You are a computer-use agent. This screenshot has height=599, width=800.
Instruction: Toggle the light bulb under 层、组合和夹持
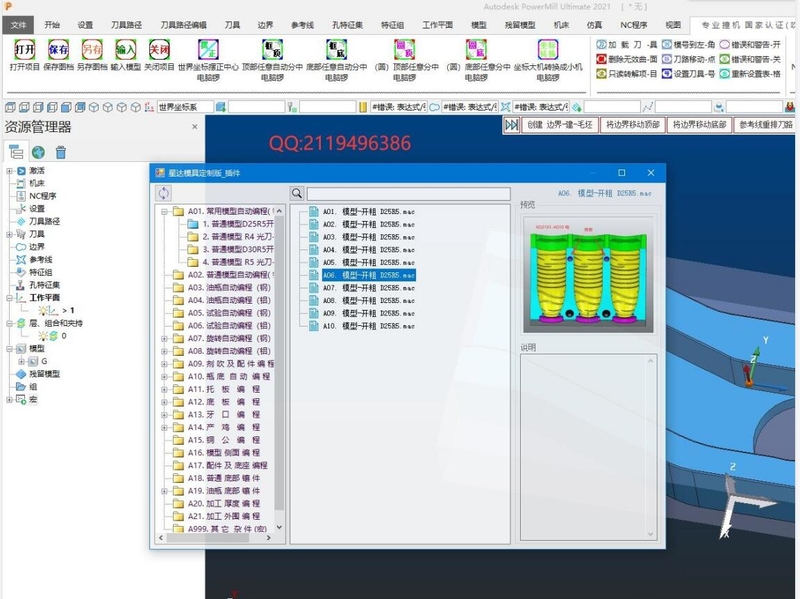pyautogui.click(x=41, y=337)
